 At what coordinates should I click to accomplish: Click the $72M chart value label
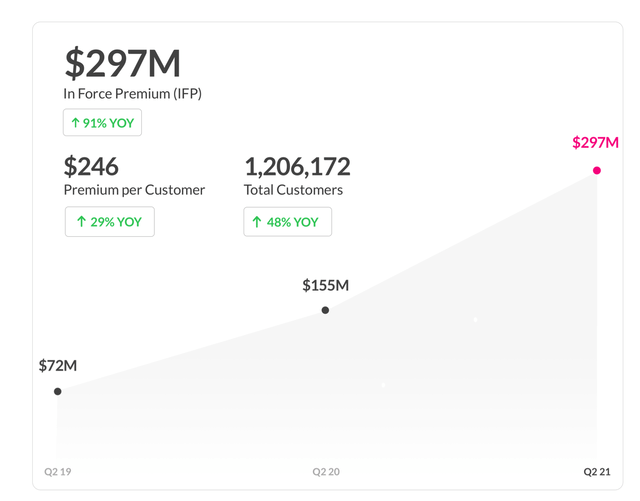[x=58, y=366]
